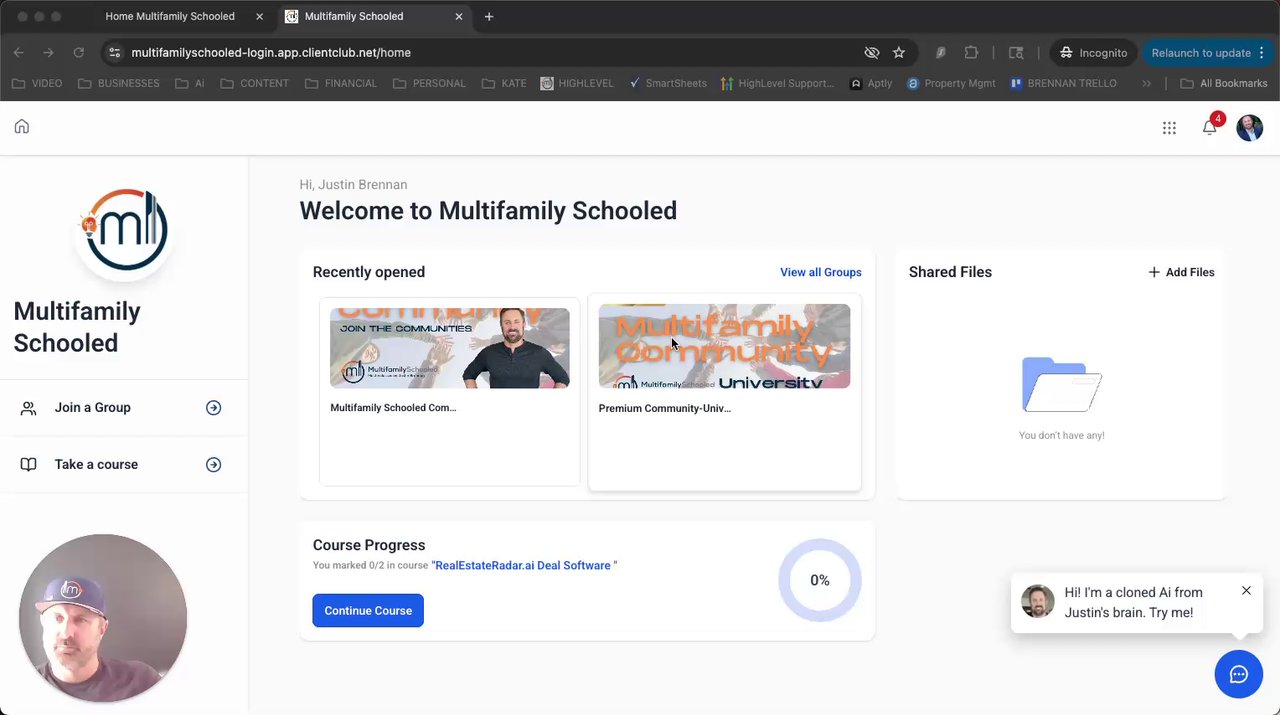Click the empty folder icon in Shared Files
The width and height of the screenshot is (1280, 715).
click(1061, 385)
